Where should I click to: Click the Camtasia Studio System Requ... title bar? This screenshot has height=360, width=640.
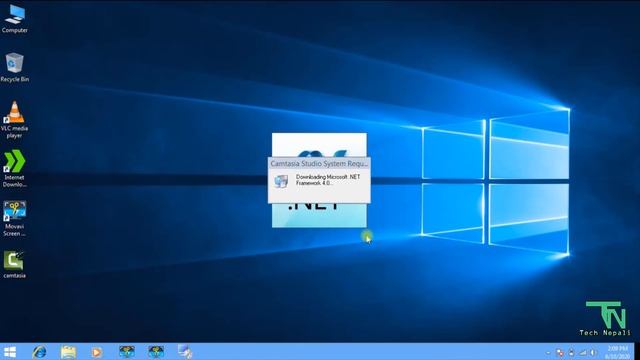(319, 164)
